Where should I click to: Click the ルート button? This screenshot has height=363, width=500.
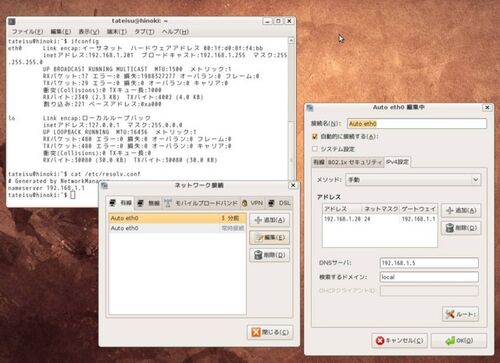[461, 314]
